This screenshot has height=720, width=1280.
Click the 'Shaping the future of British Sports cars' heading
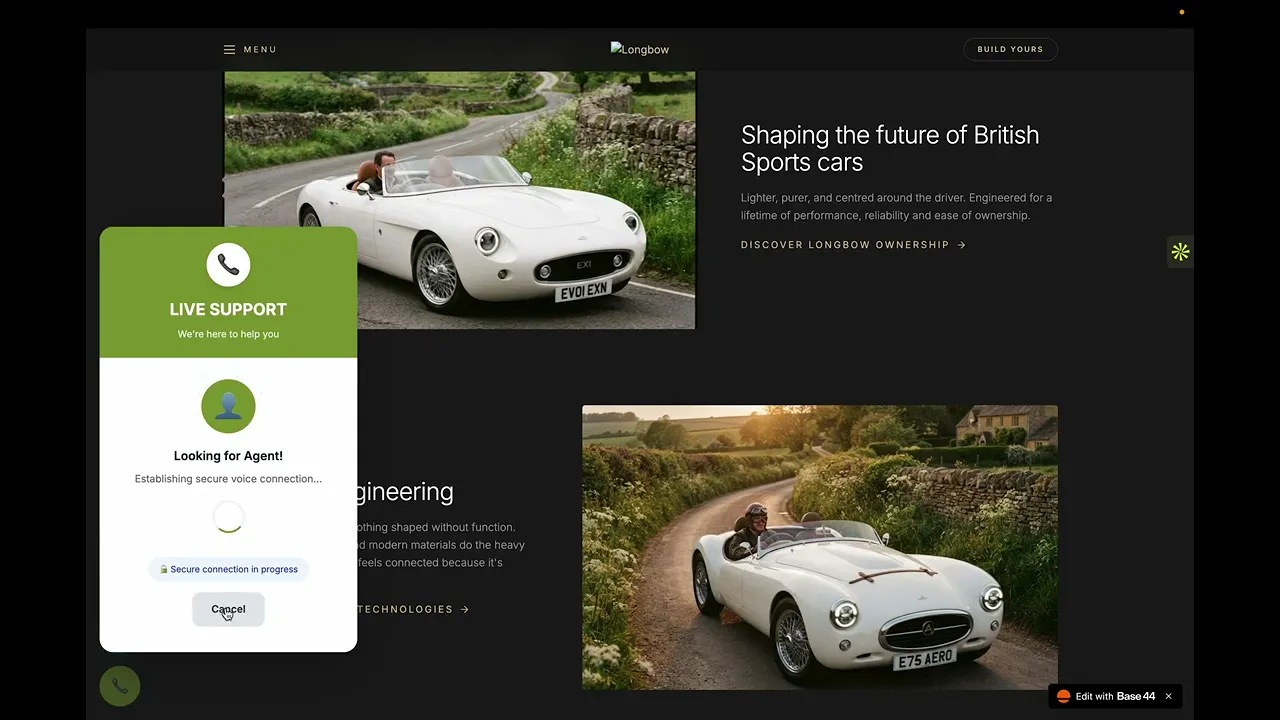coord(890,149)
